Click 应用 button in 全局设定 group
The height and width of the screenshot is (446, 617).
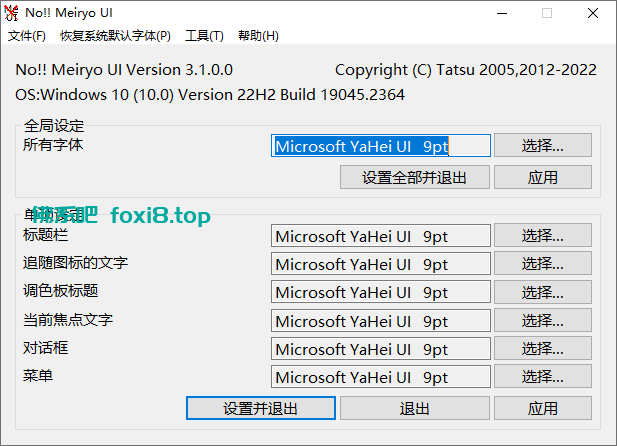(x=543, y=177)
